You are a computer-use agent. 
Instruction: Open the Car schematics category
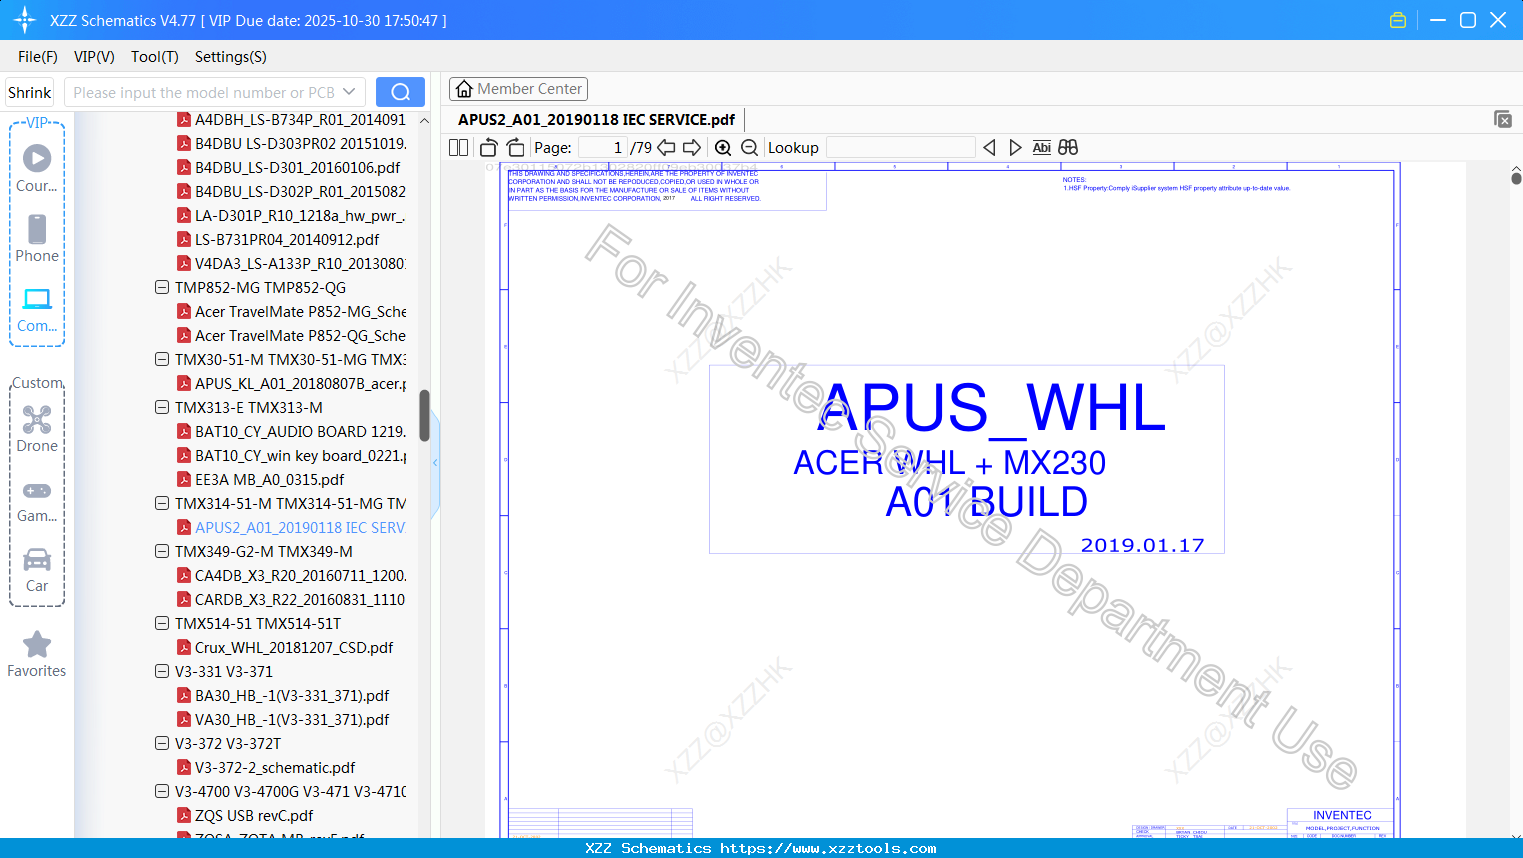37,570
